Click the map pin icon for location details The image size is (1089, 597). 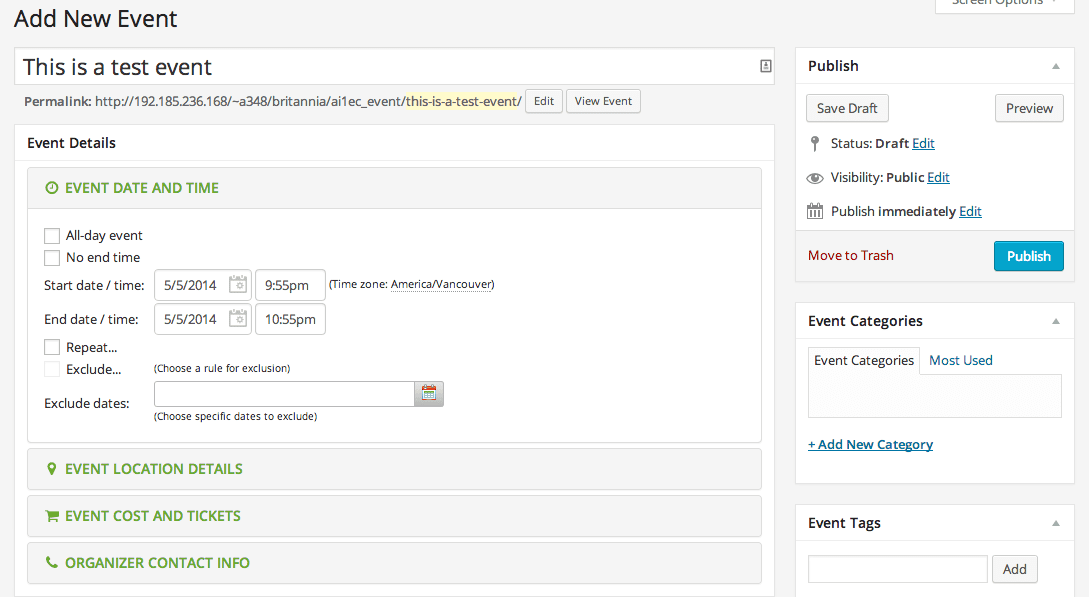pos(51,469)
